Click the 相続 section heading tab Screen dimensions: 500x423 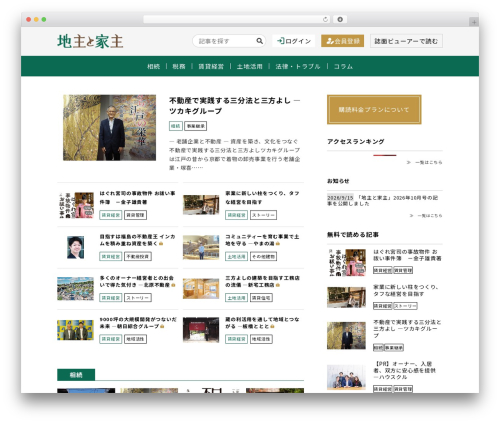[x=76, y=375]
